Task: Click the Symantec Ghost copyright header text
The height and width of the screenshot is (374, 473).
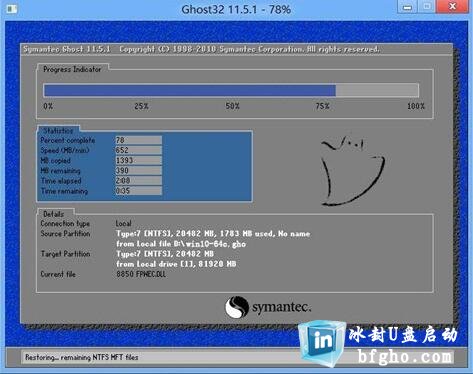Action: click(x=201, y=49)
